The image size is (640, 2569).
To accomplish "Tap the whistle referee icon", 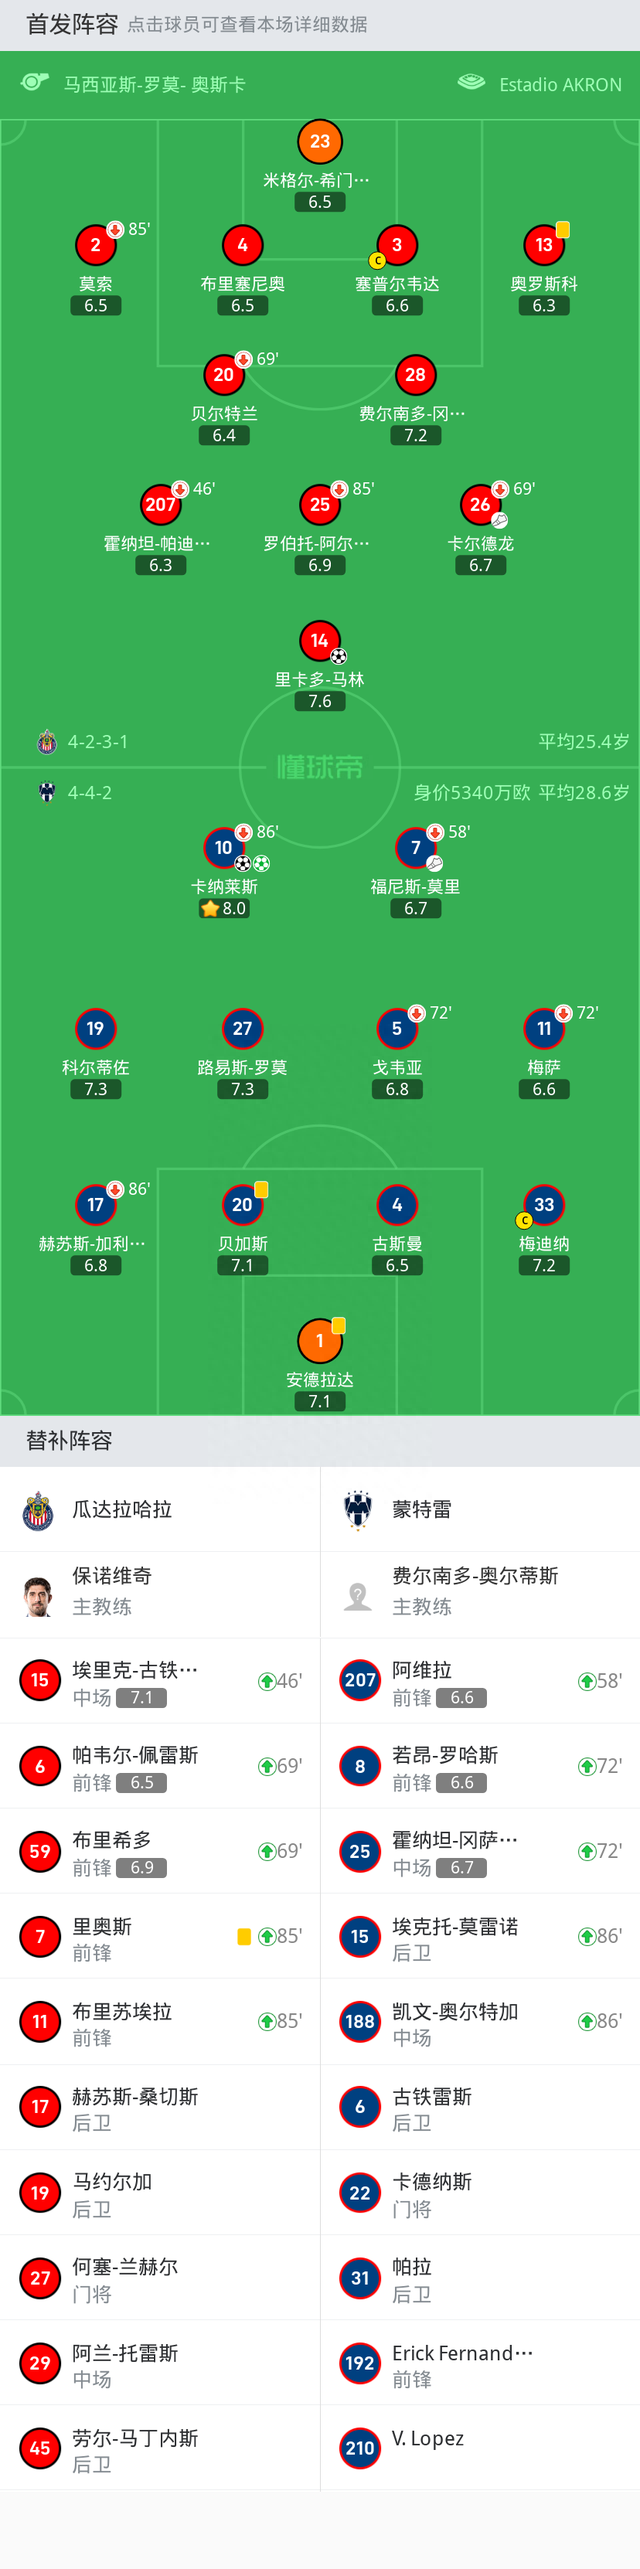I will point(35,83).
